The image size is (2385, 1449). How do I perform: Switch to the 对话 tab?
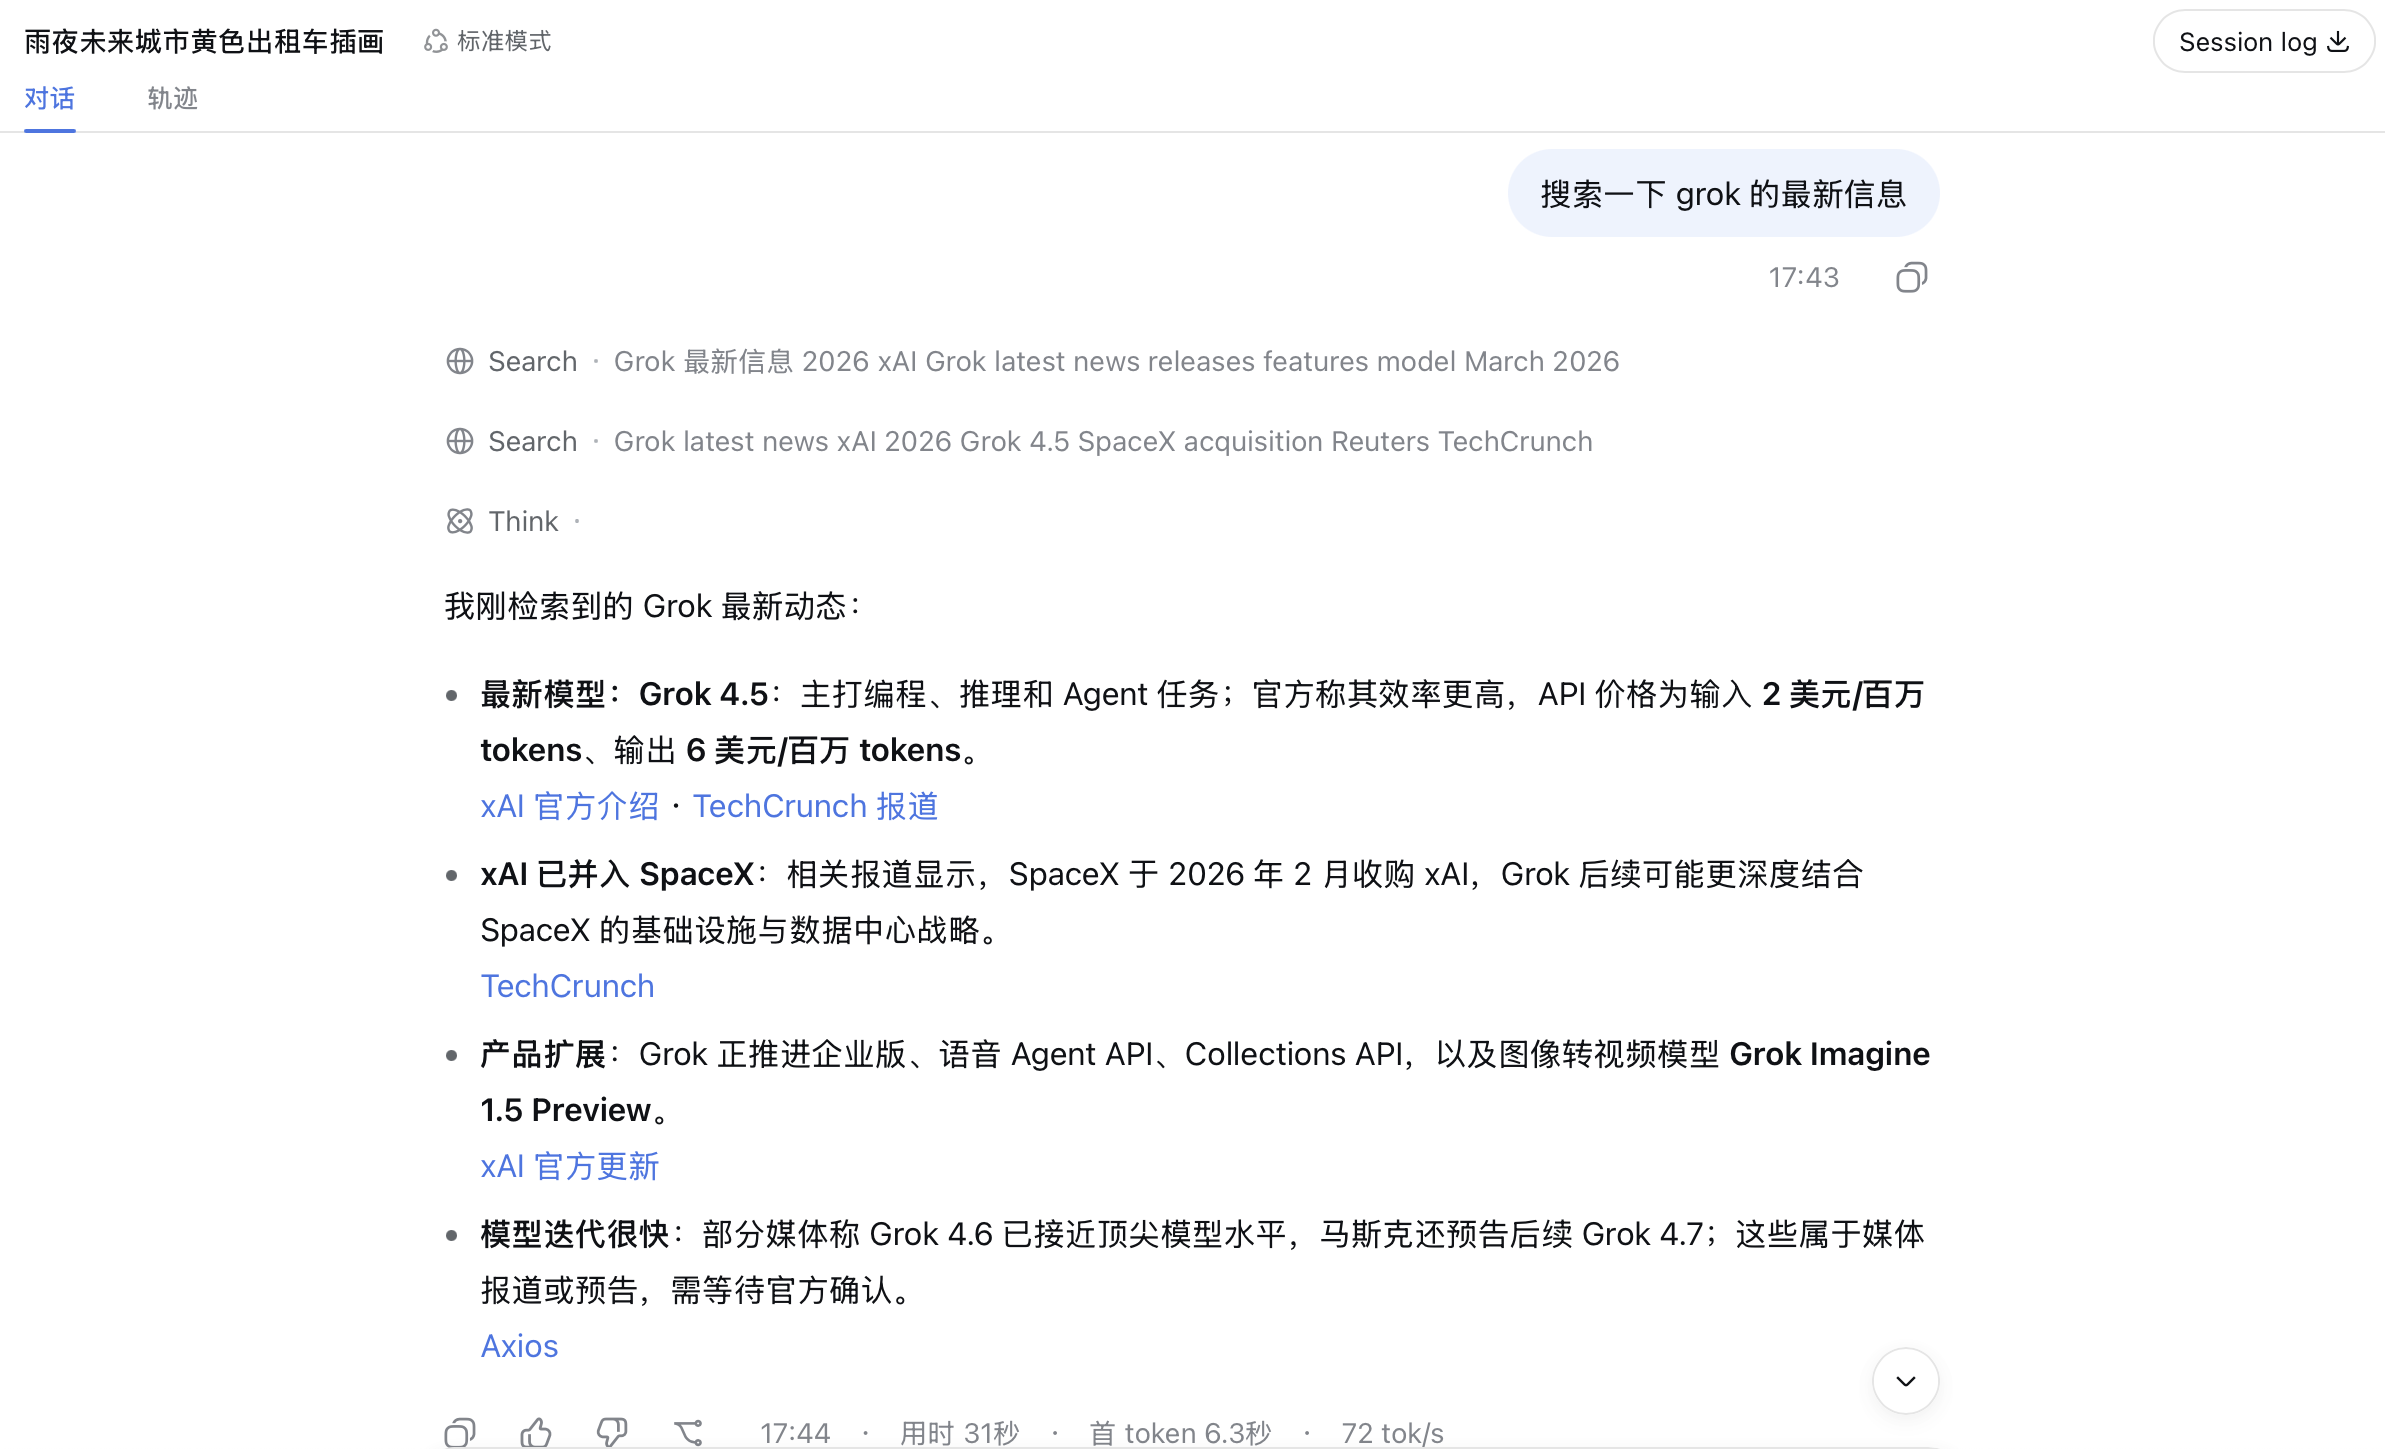tap(50, 98)
